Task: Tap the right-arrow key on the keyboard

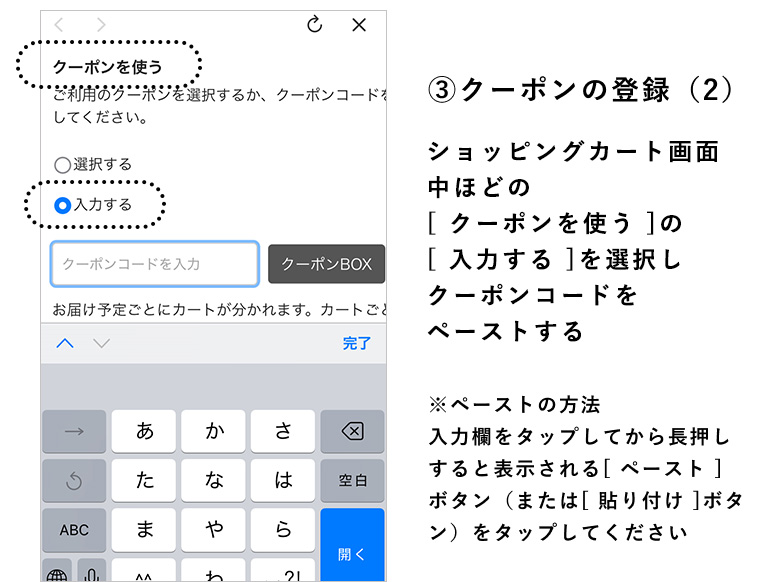Action: [74, 431]
